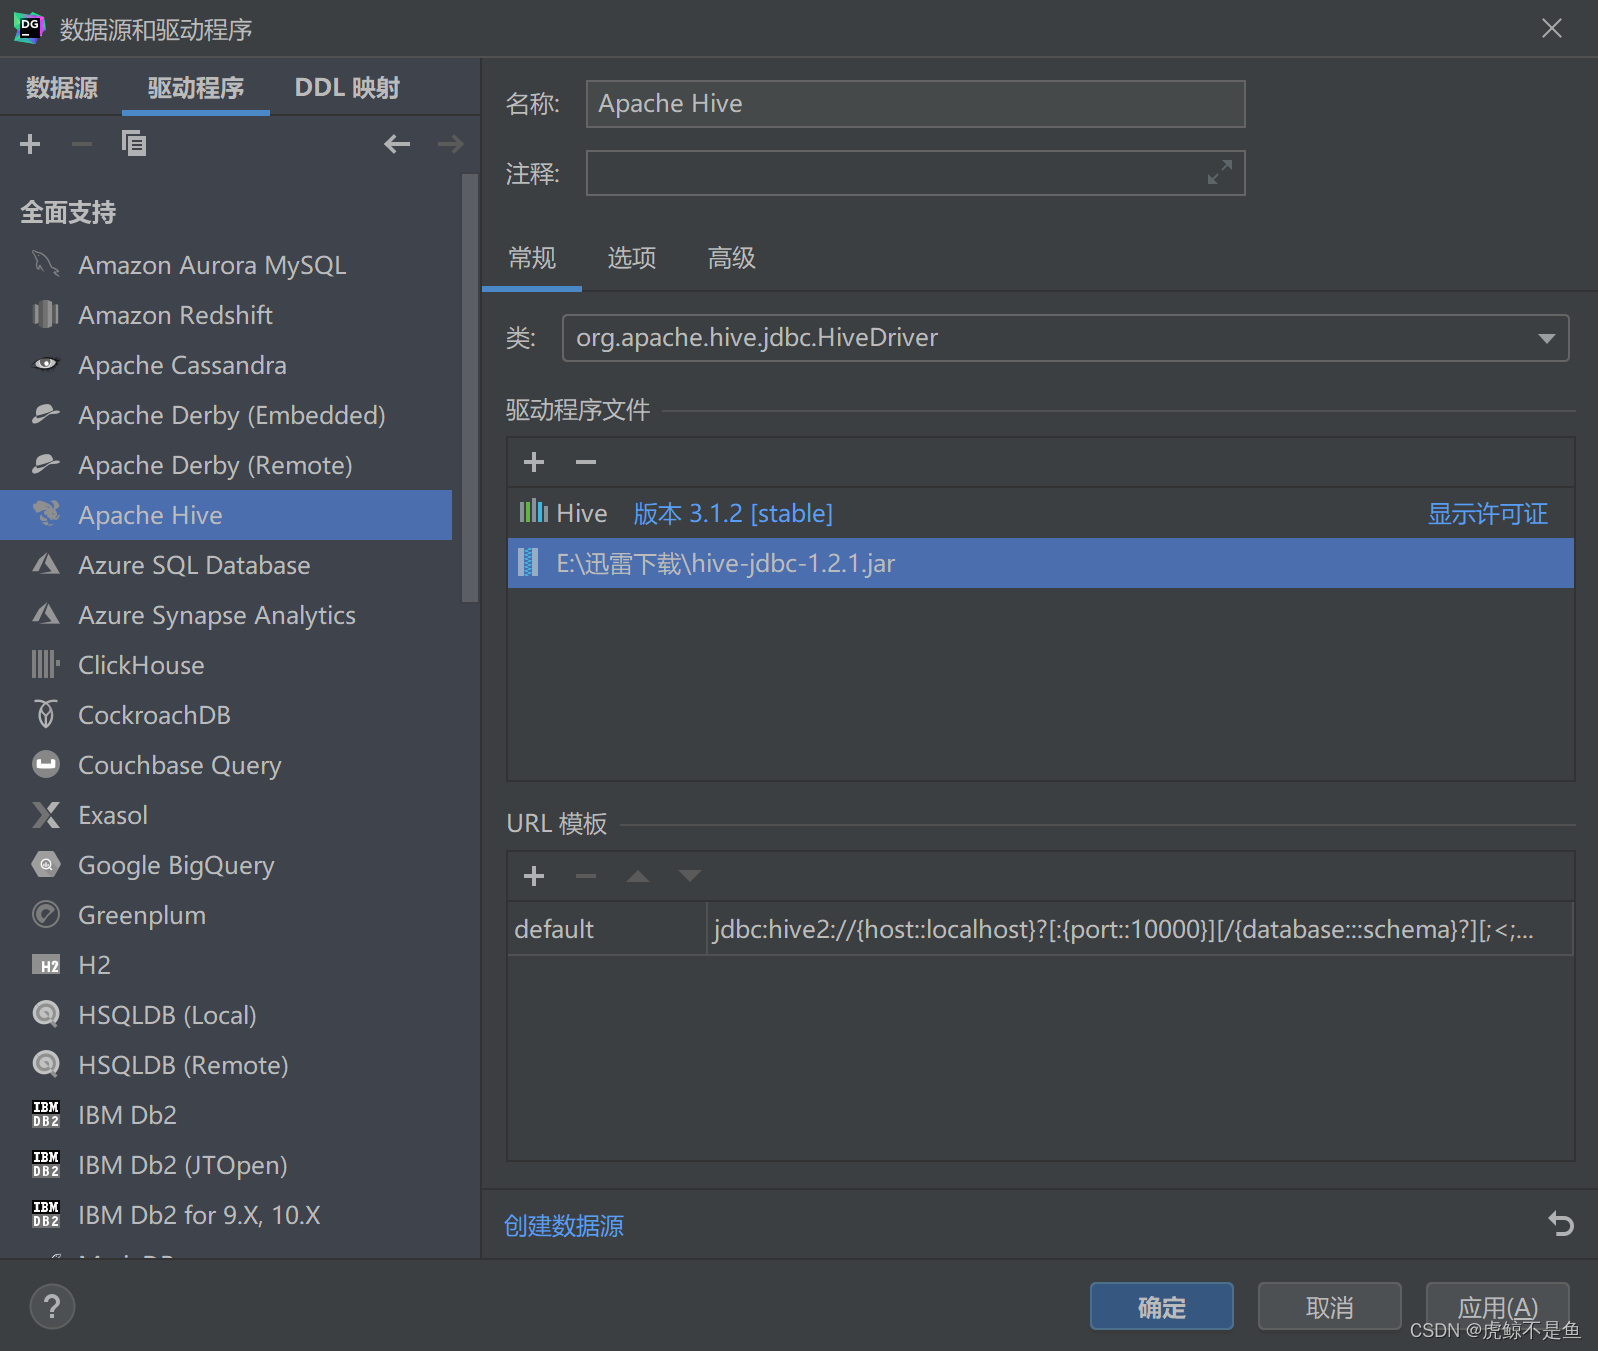Click the empty 注释 input field

pyautogui.click(x=915, y=173)
